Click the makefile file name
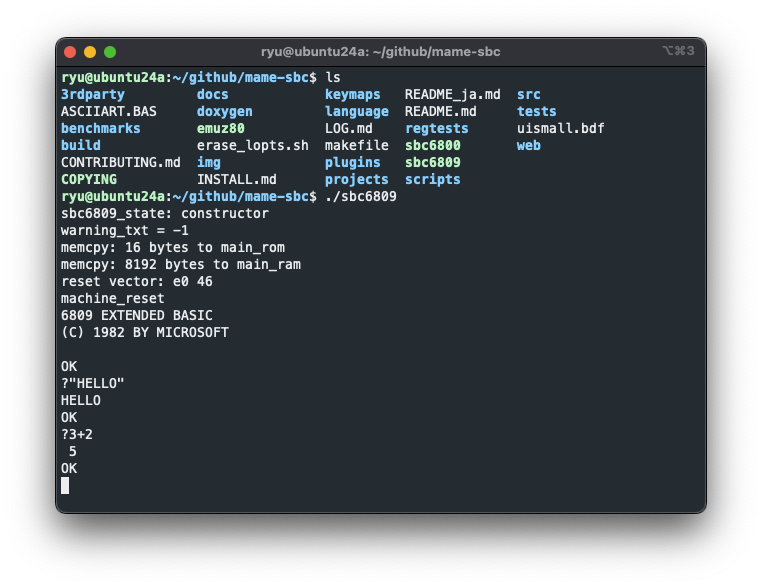Image resolution: width=762 pixels, height=587 pixels. [357, 145]
